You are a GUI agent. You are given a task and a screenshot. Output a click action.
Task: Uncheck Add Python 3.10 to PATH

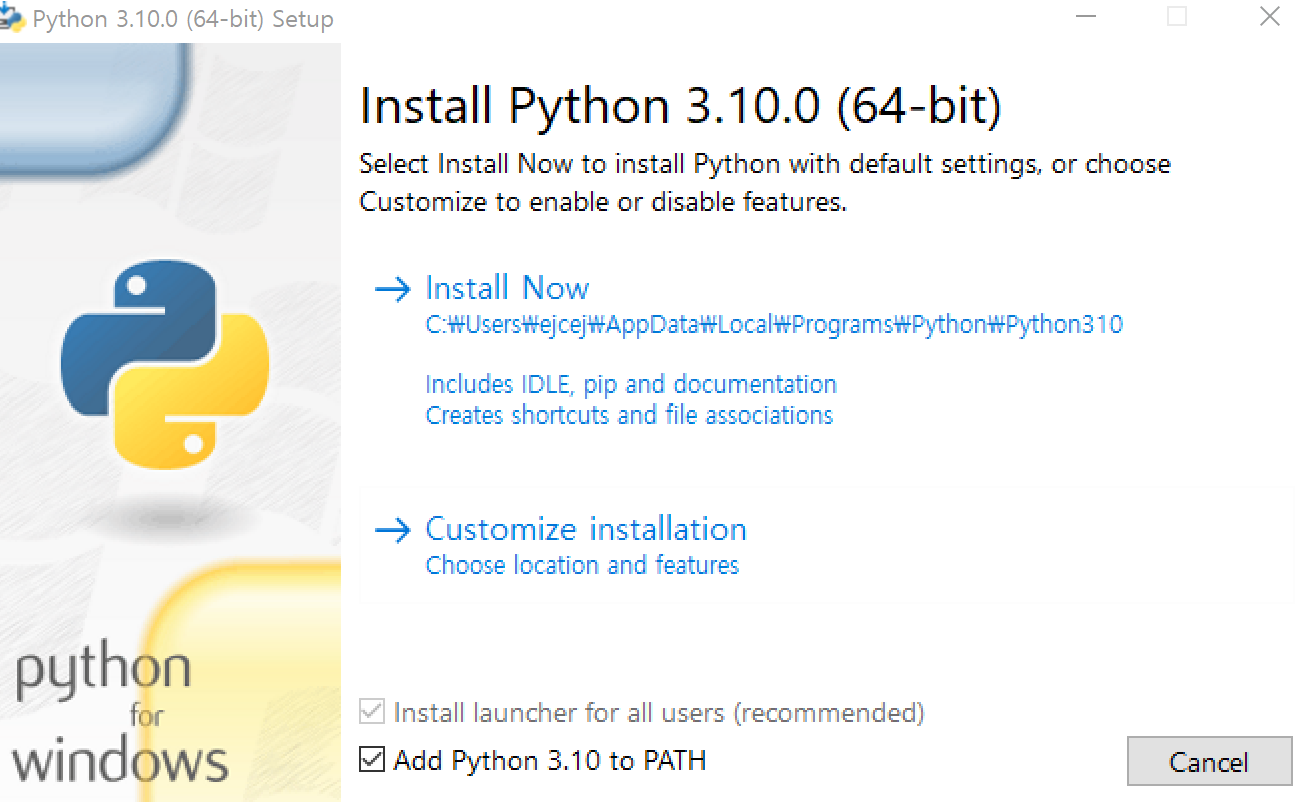371,760
